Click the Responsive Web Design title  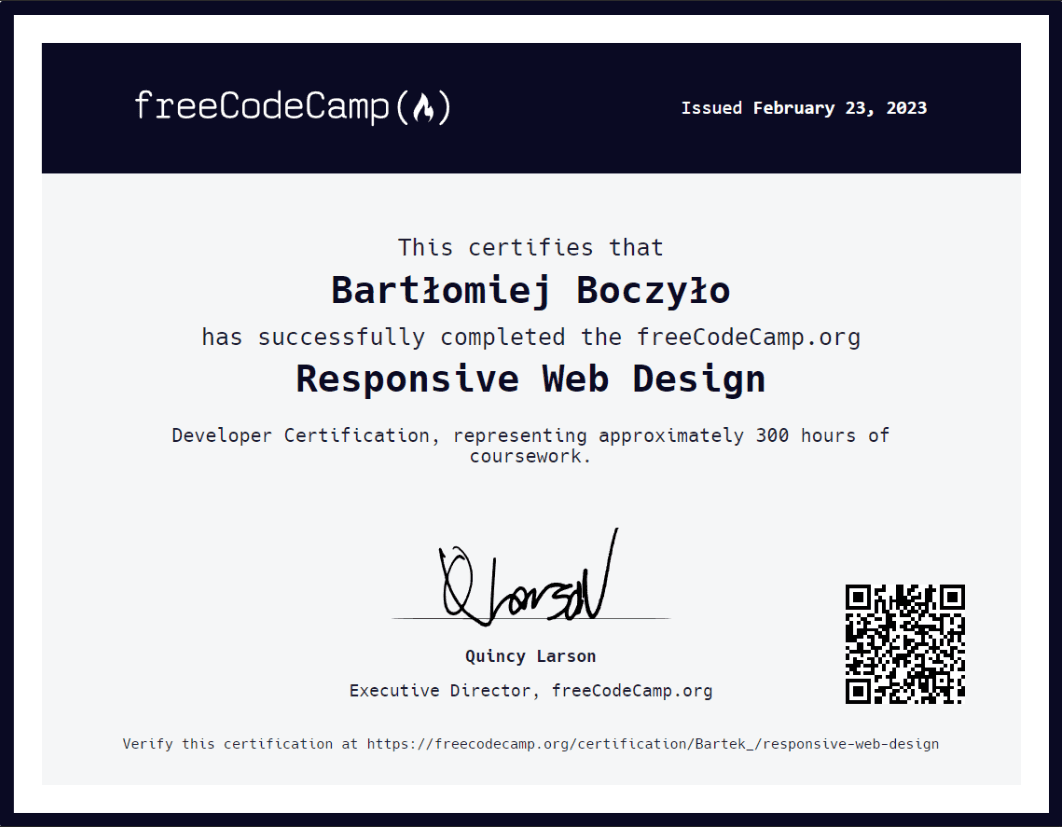(x=530, y=378)
